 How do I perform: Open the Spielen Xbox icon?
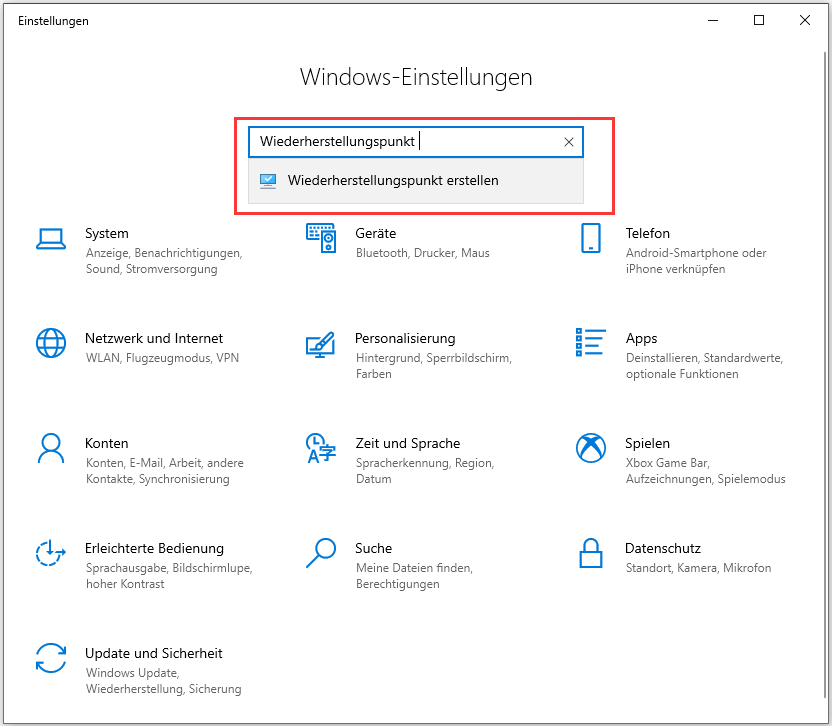(590, 448)
